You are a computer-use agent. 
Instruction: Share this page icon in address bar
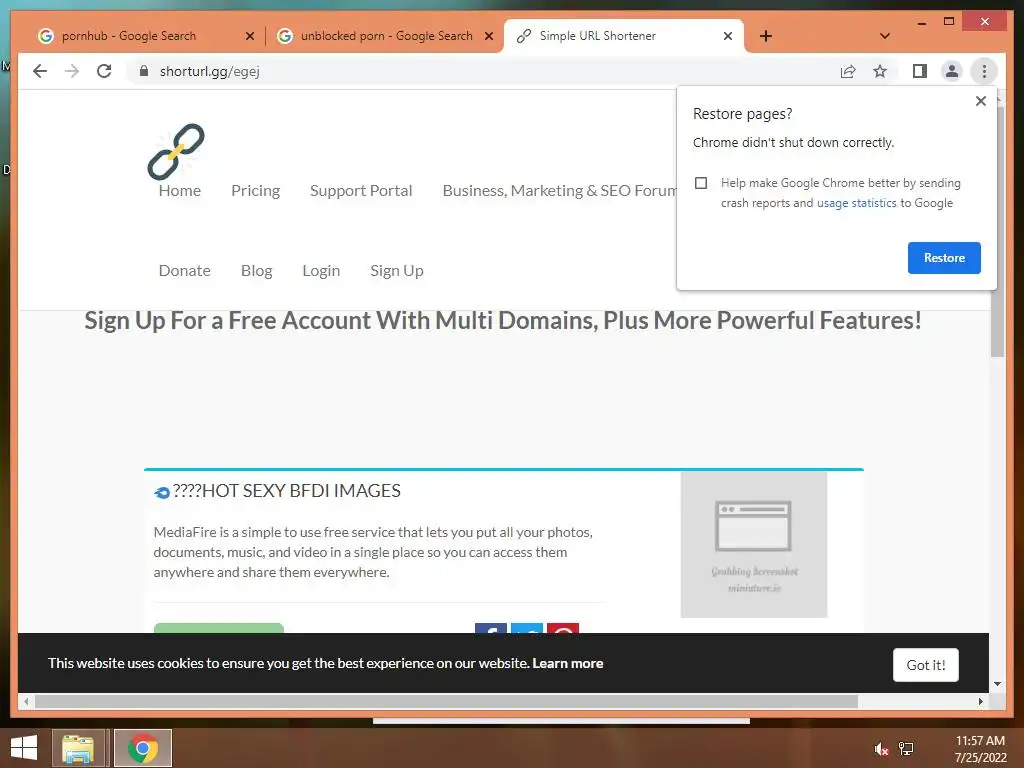point(848,71)
